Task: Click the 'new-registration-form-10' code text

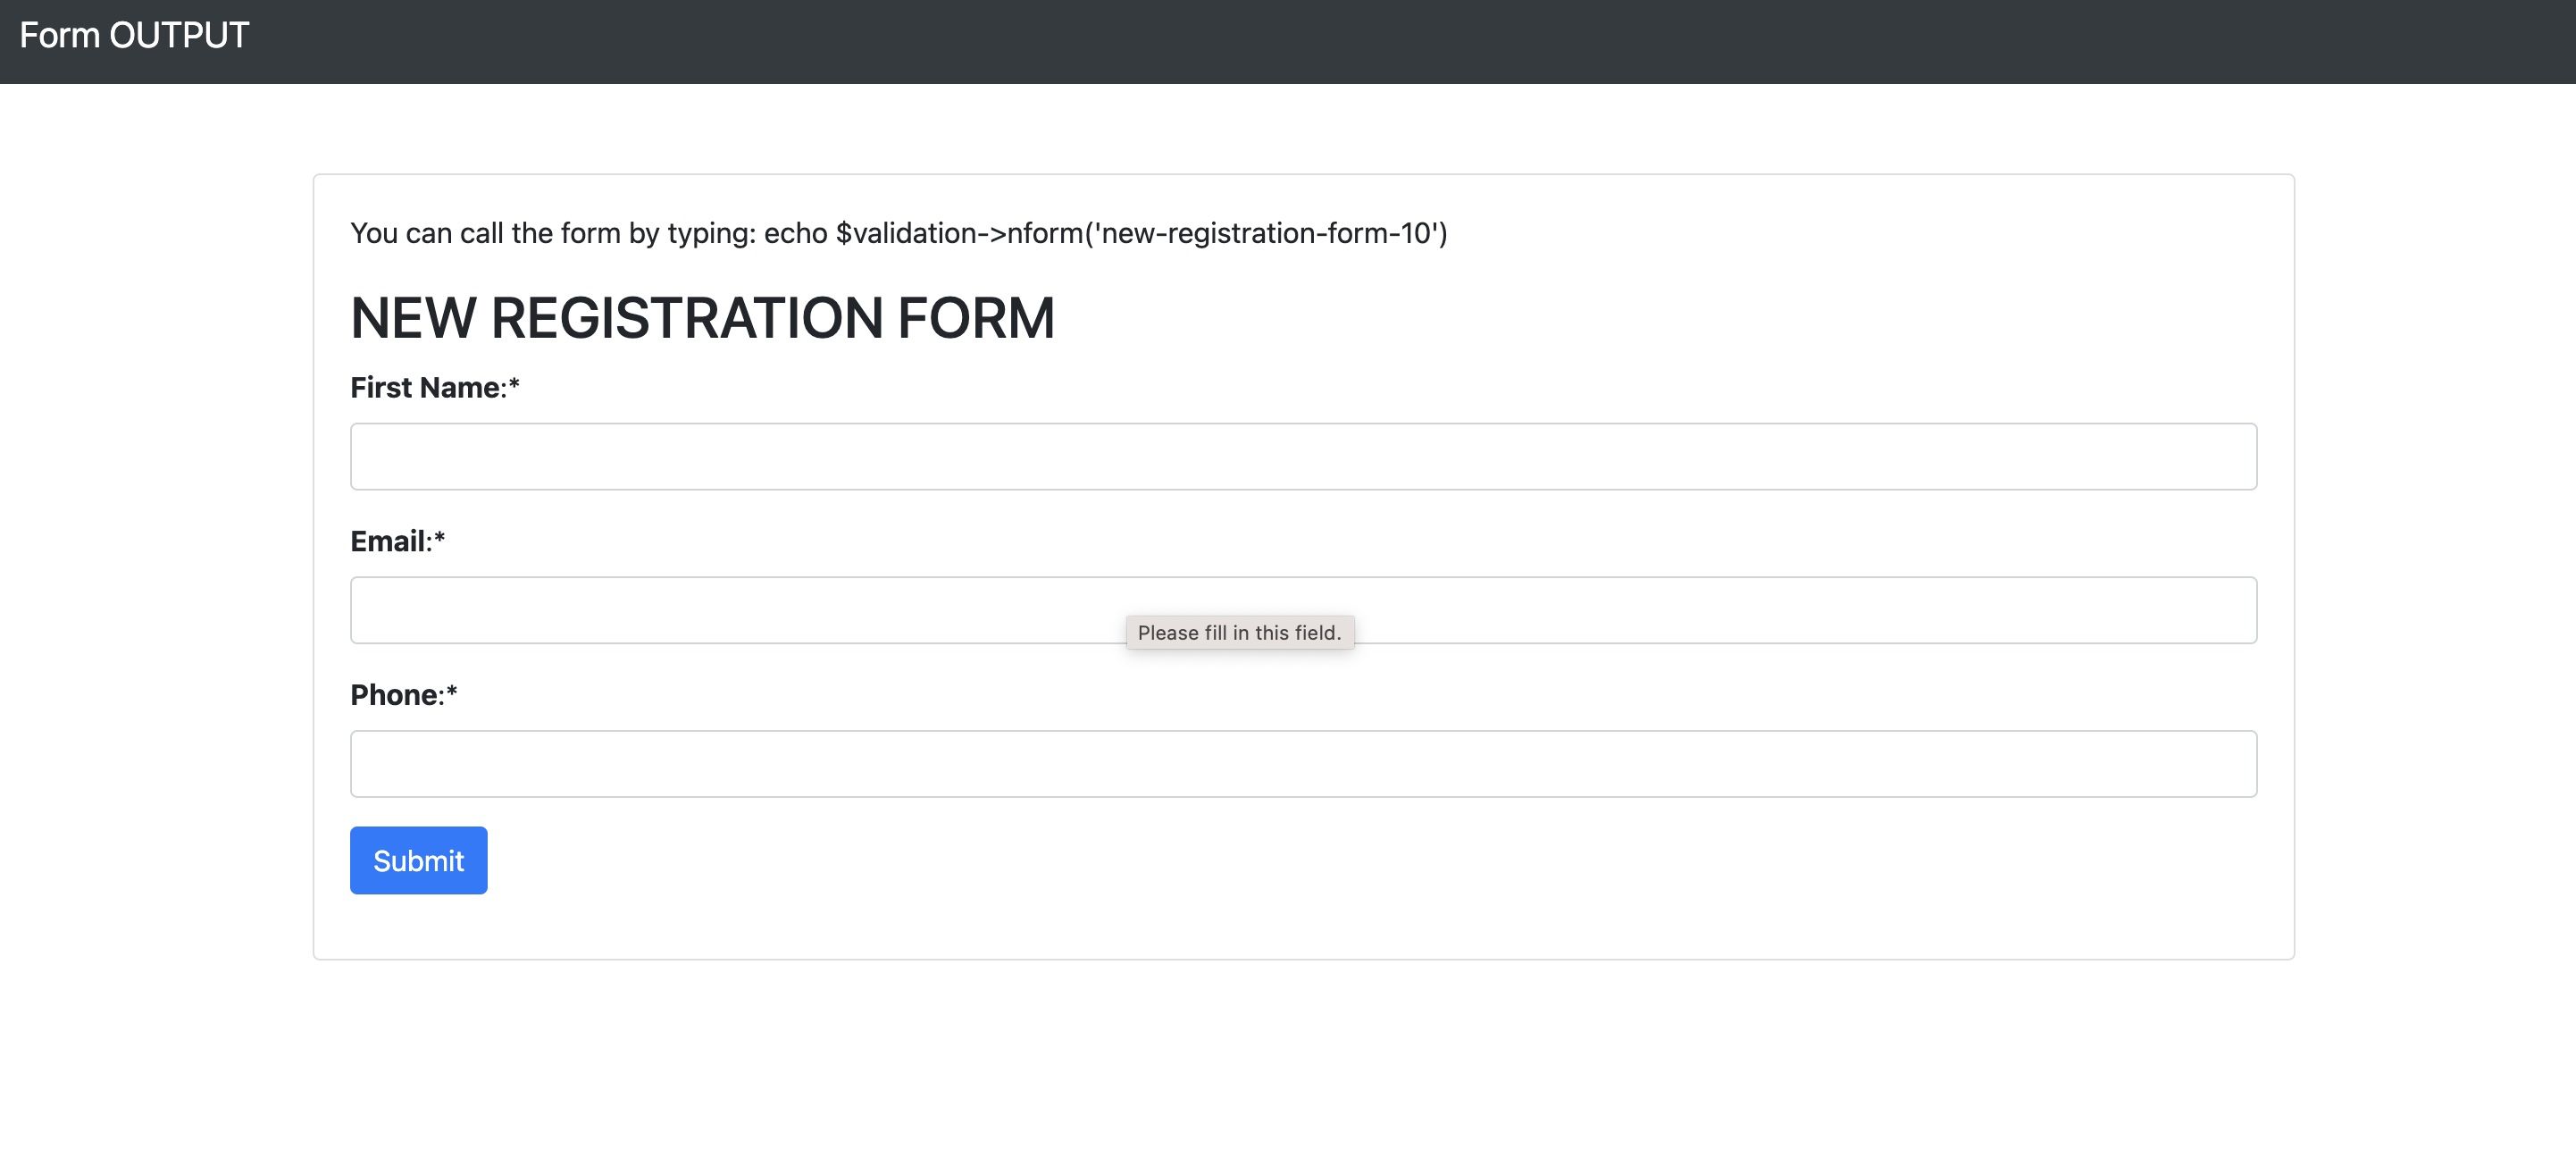Action: (1267, 234)
